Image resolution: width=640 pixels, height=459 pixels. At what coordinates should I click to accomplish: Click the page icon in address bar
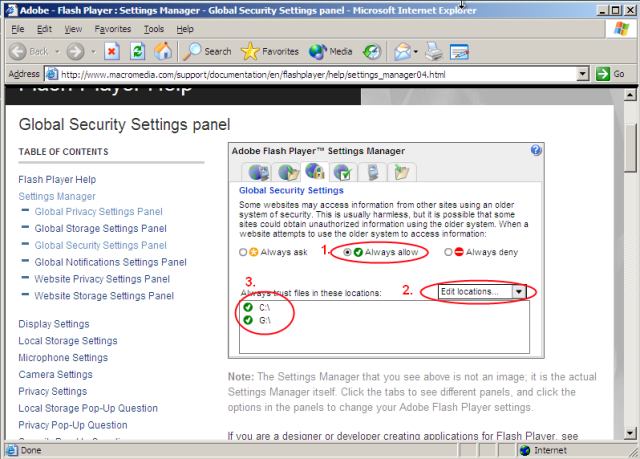coord(52,74)
